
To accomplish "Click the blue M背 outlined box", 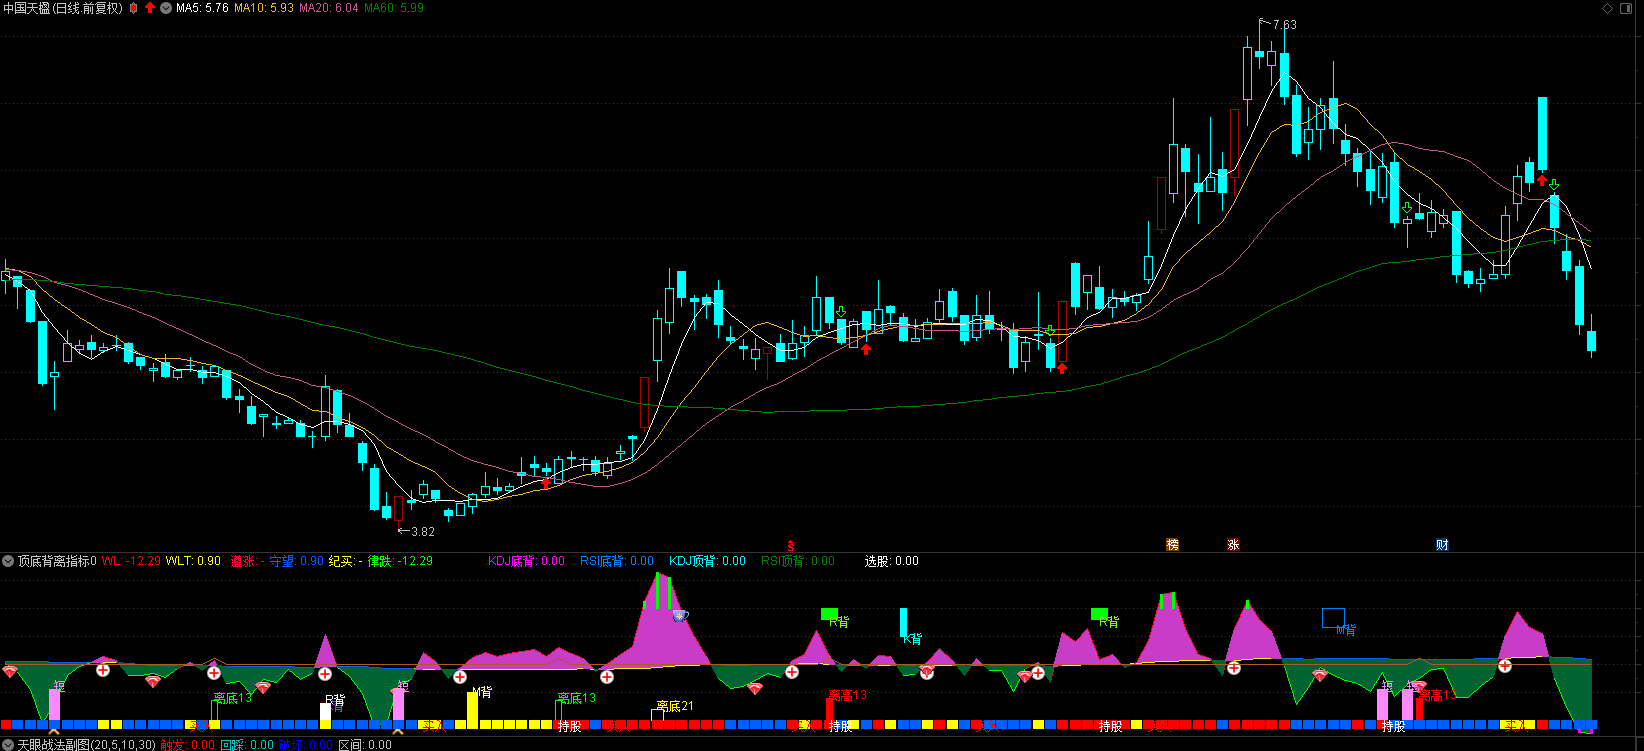I will pos(1334,618).
